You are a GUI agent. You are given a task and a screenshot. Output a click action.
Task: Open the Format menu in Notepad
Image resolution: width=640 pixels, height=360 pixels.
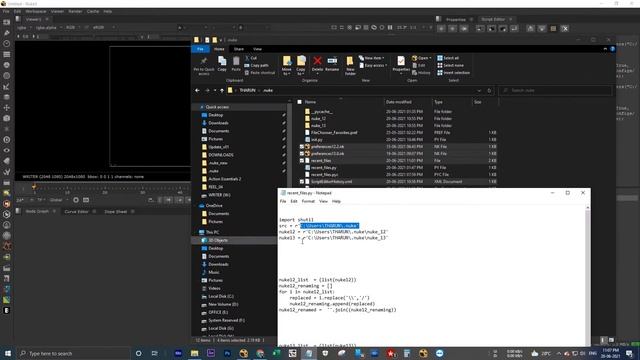(x=308, y=201)
